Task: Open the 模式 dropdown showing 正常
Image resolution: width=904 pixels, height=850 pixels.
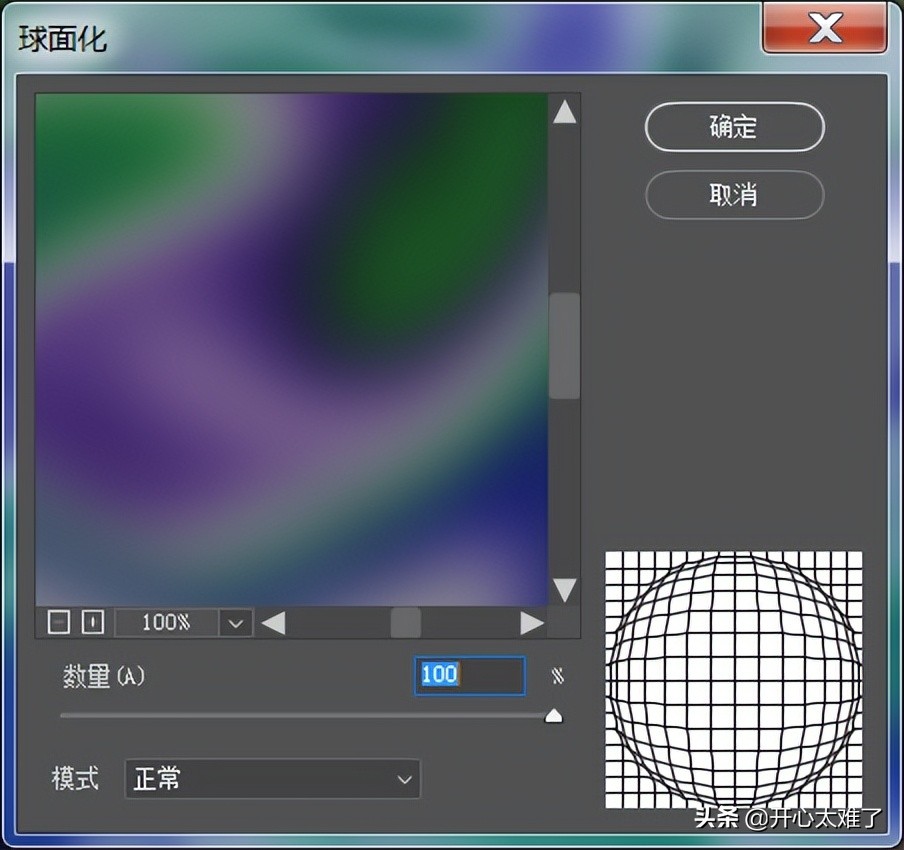Action: 272,779
